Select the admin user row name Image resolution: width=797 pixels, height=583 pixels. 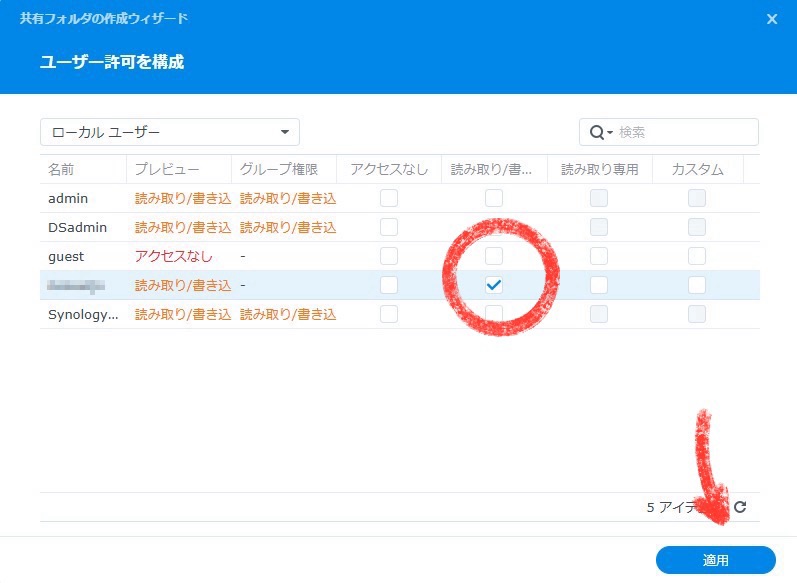69,198
